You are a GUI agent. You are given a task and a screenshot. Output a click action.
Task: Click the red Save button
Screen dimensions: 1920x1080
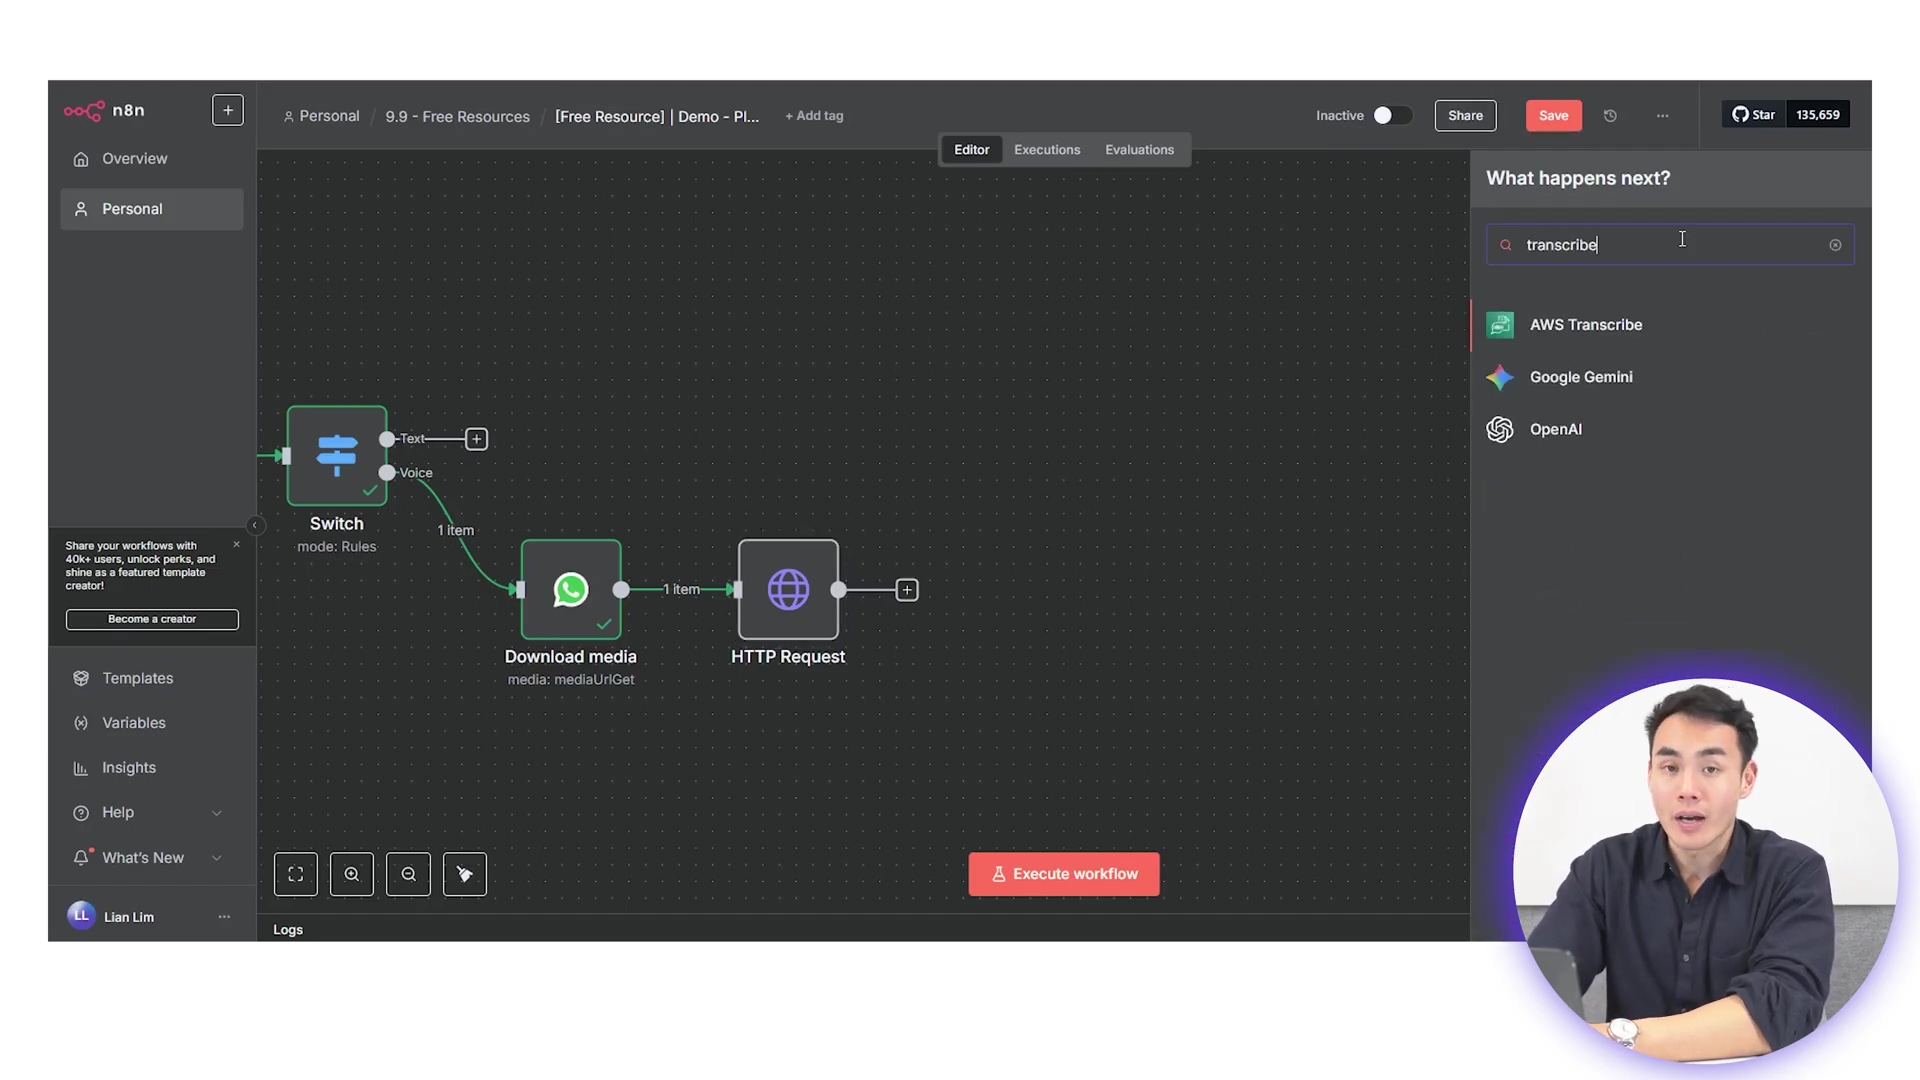click(x=1553, y=116)
